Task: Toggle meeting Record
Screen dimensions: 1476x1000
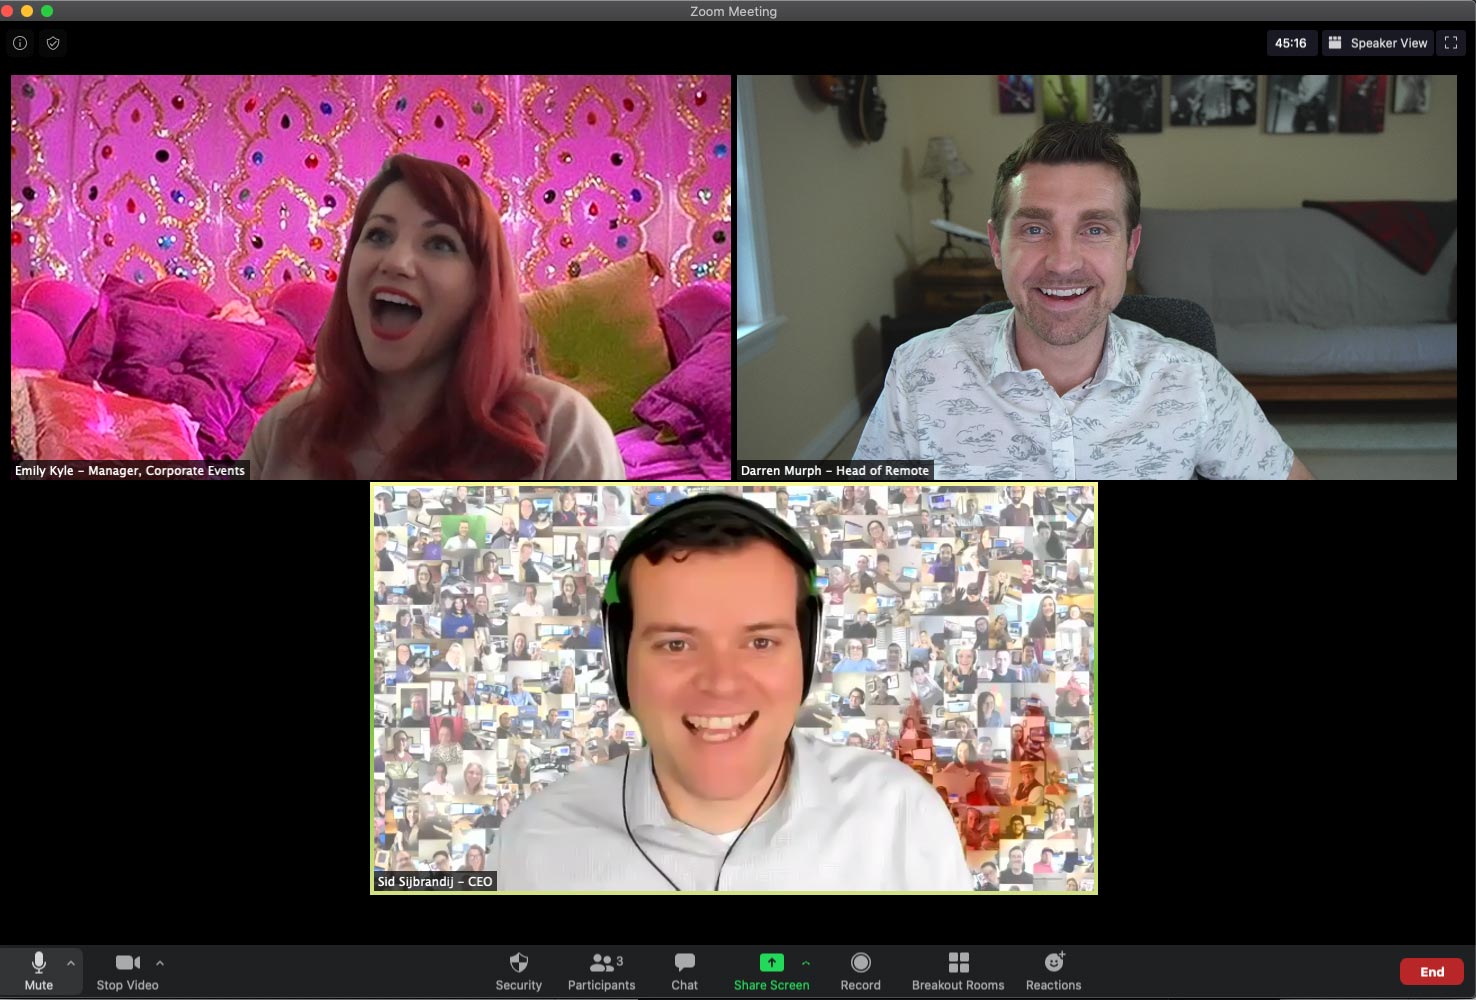Action: [860, 970]
